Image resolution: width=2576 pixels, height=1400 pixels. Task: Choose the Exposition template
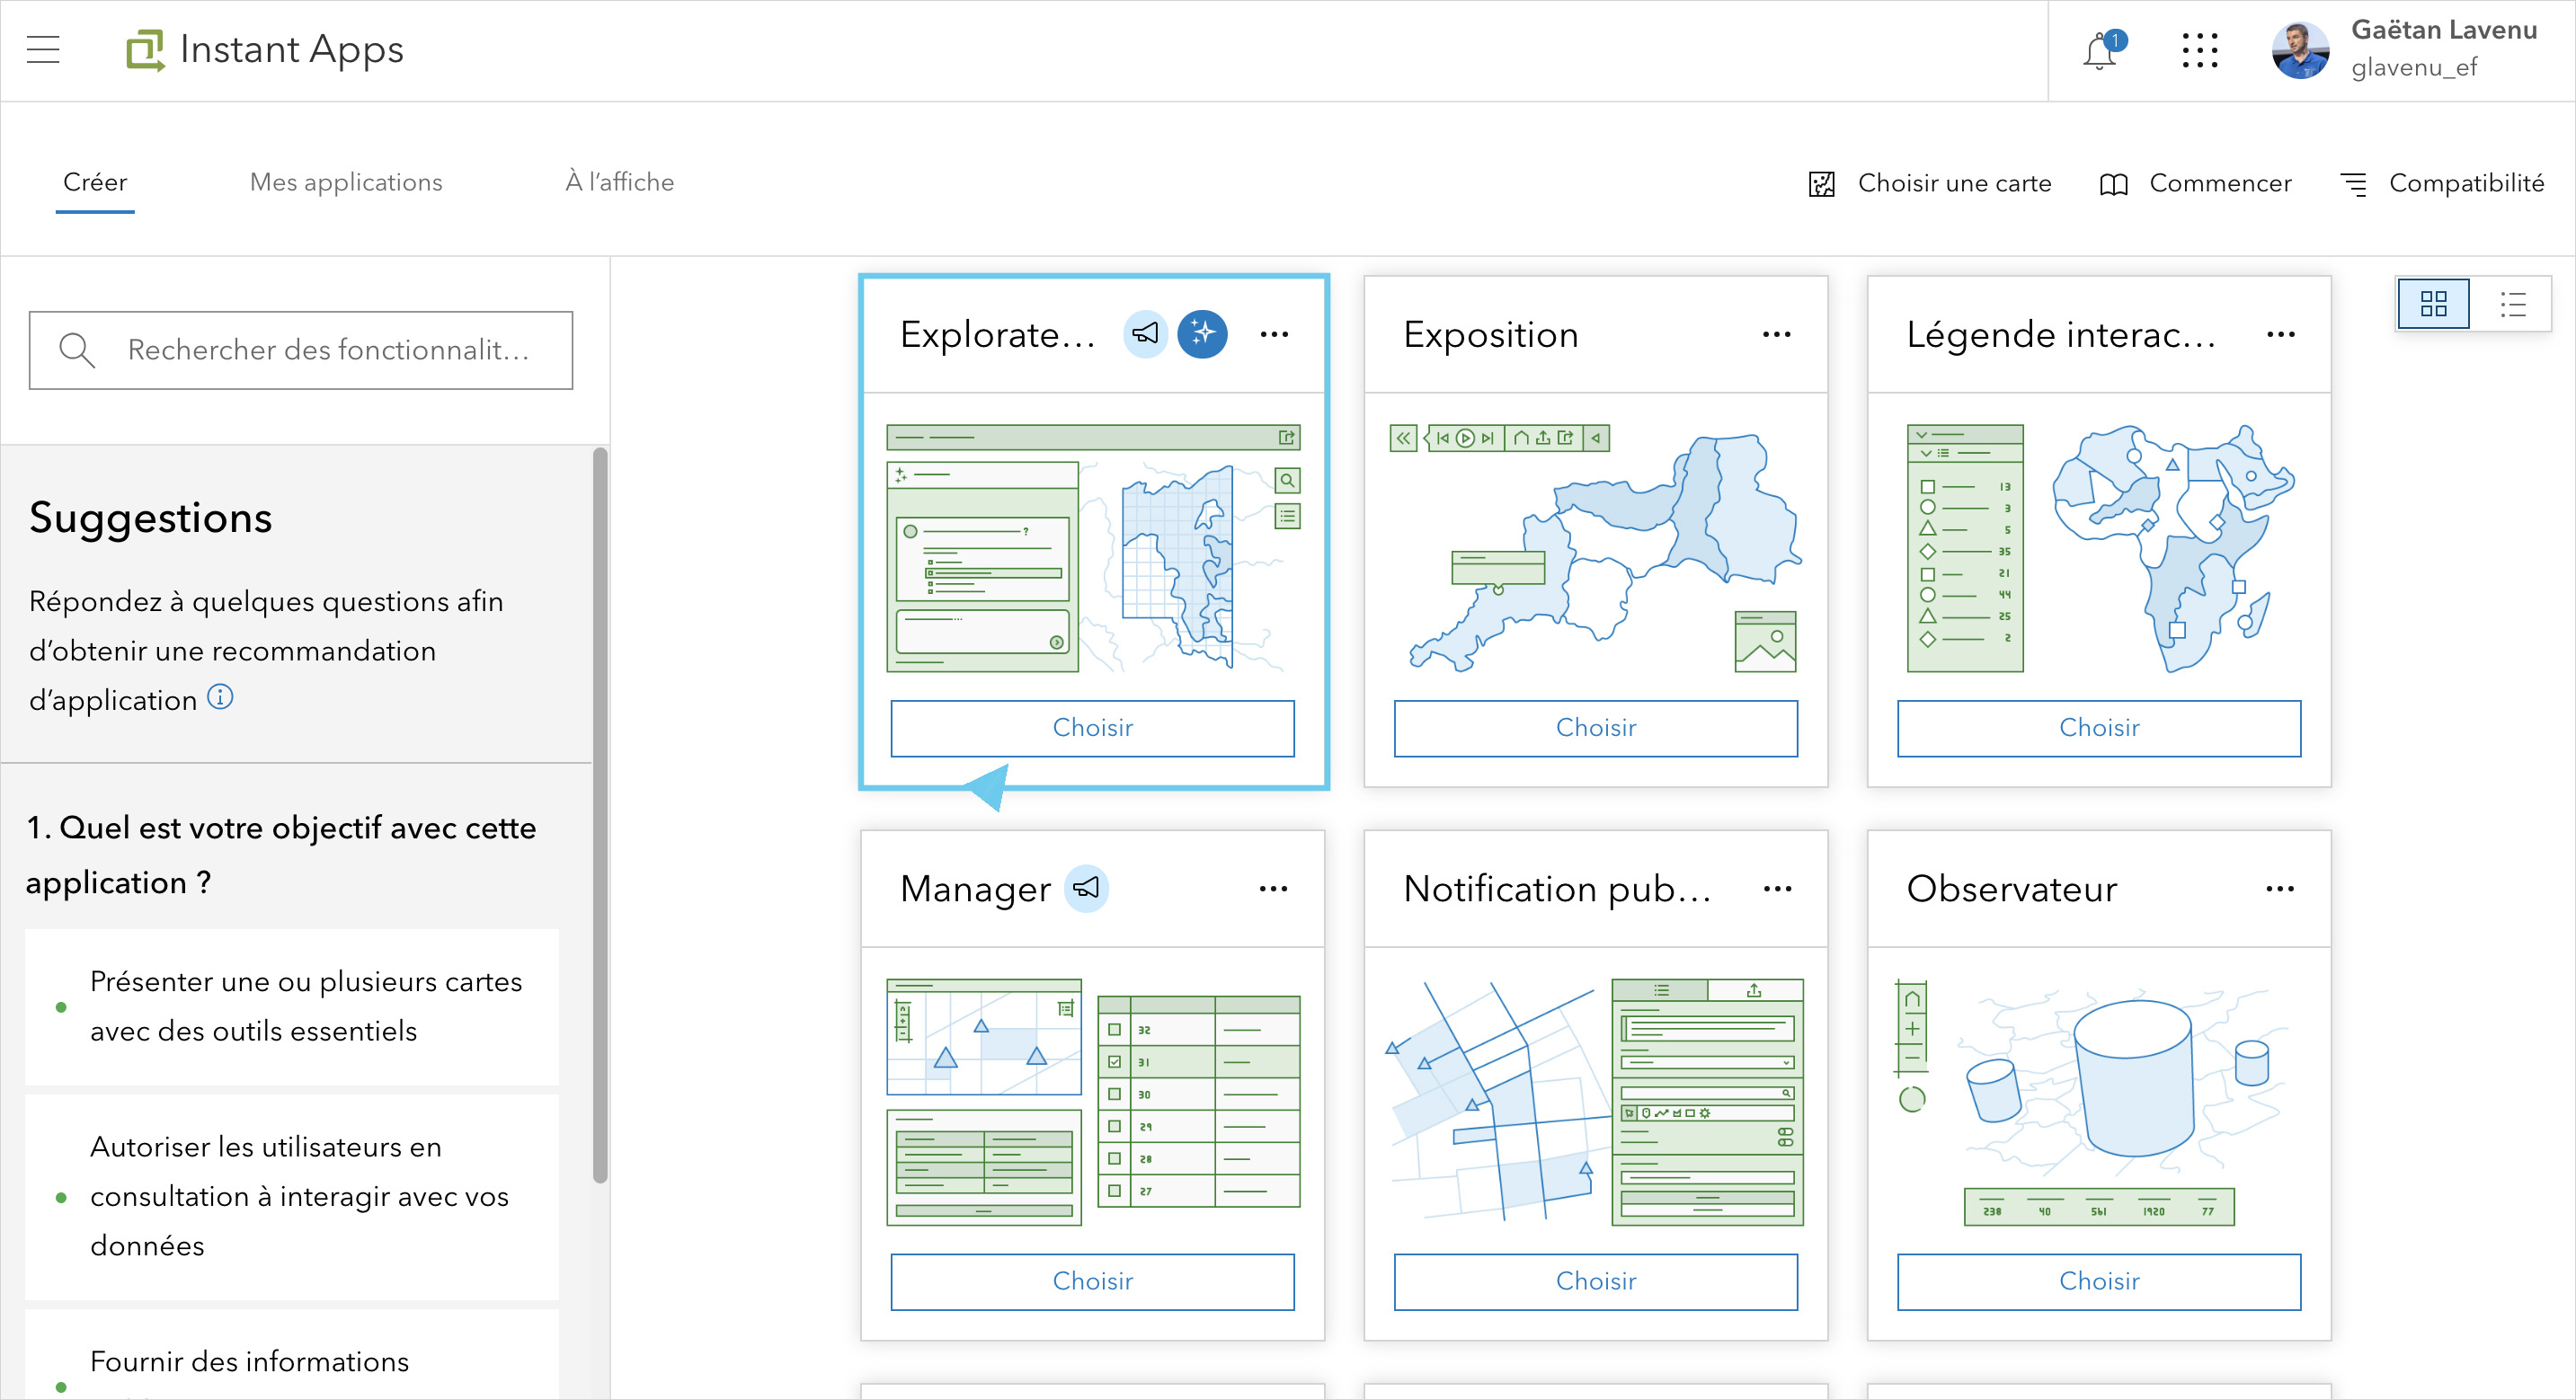pos(1596,728)
